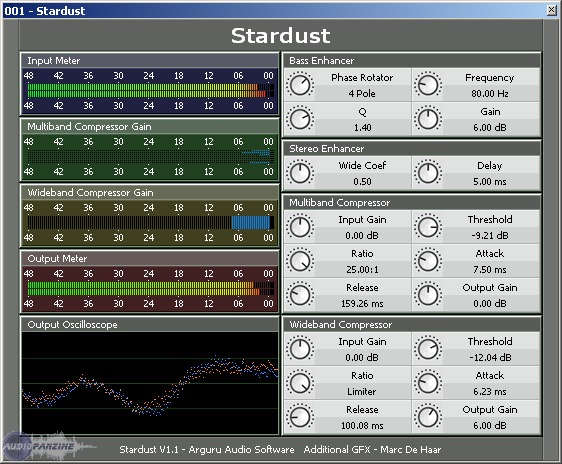Click the Multiband Compressor Input Gain knob
Screen dimensions: 562x464
300,227
